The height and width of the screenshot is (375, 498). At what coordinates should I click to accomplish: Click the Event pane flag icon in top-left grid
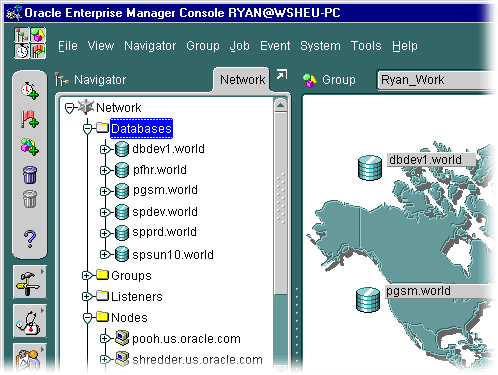tap(38, 51)
